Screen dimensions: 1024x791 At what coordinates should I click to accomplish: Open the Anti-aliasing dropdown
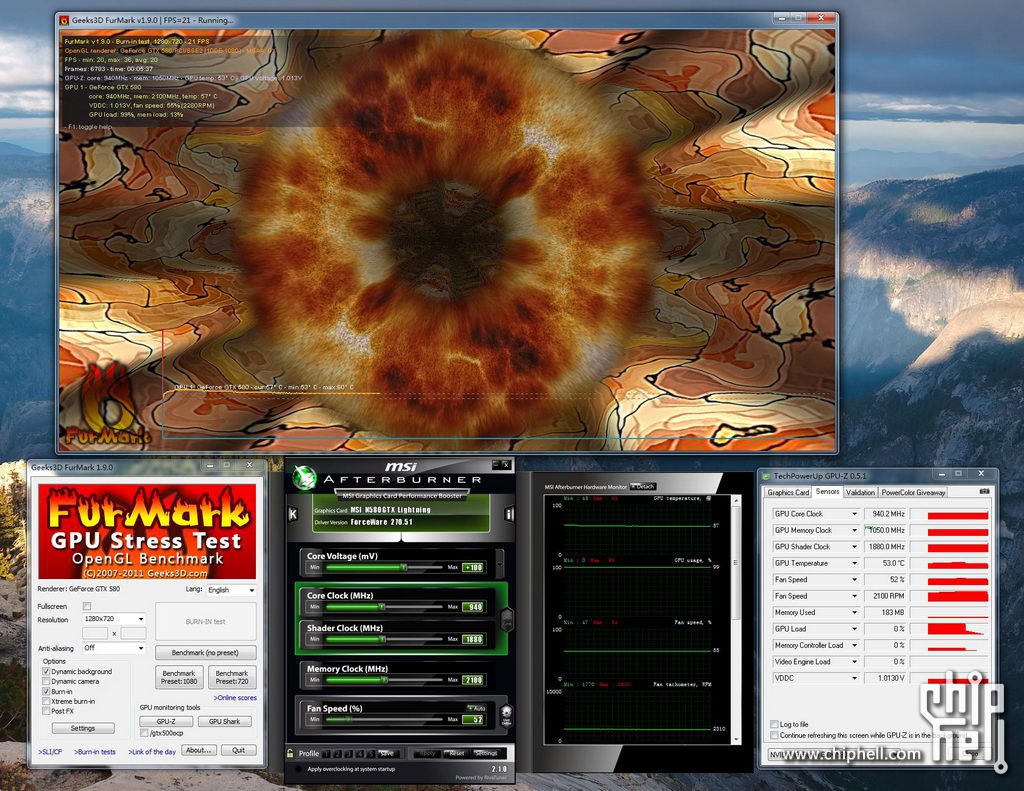114,648
